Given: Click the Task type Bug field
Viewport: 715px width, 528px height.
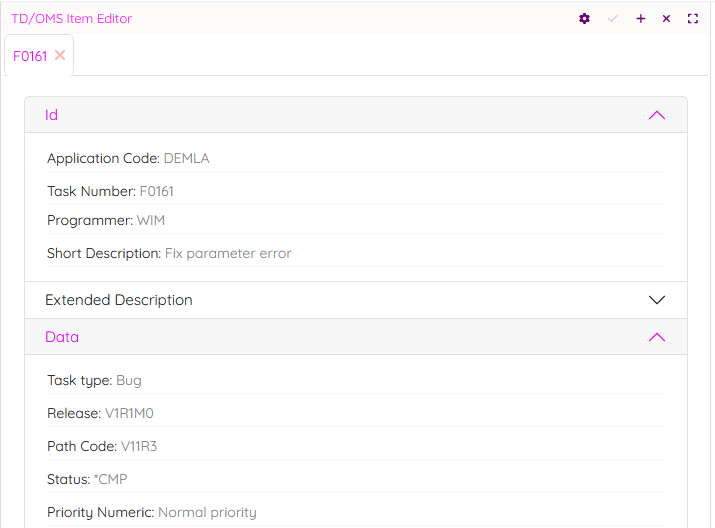Looking at the screenshot, I should [x=129, y=380].
